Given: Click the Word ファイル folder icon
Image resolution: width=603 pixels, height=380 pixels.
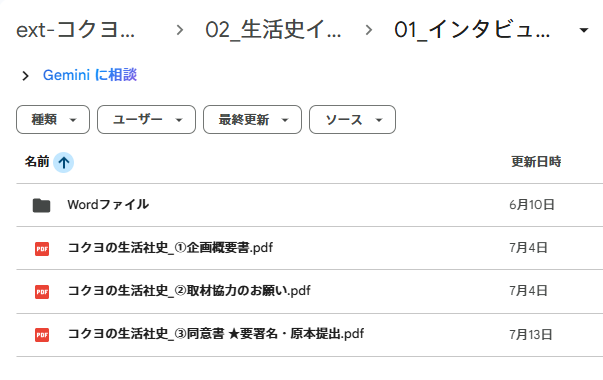Looking at the screenshot, I should pyautogui.click(x=42, y=205).
